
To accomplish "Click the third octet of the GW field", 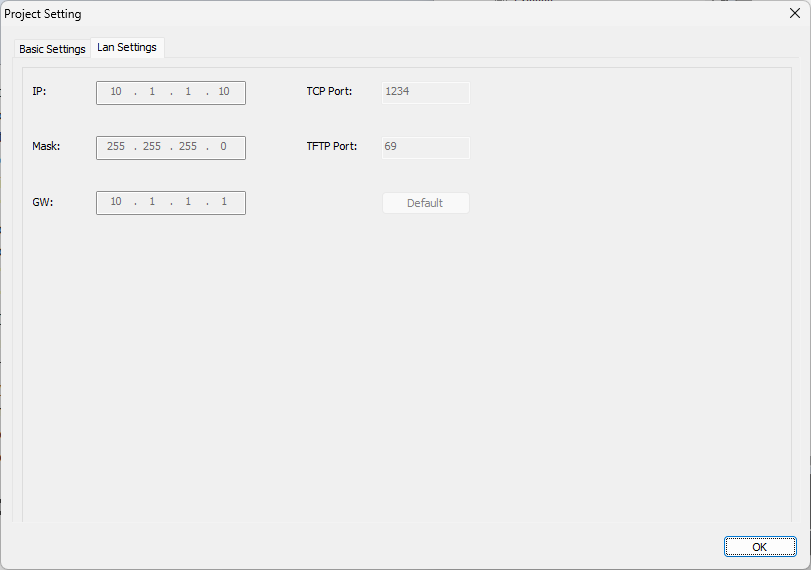I will point(188,202).
